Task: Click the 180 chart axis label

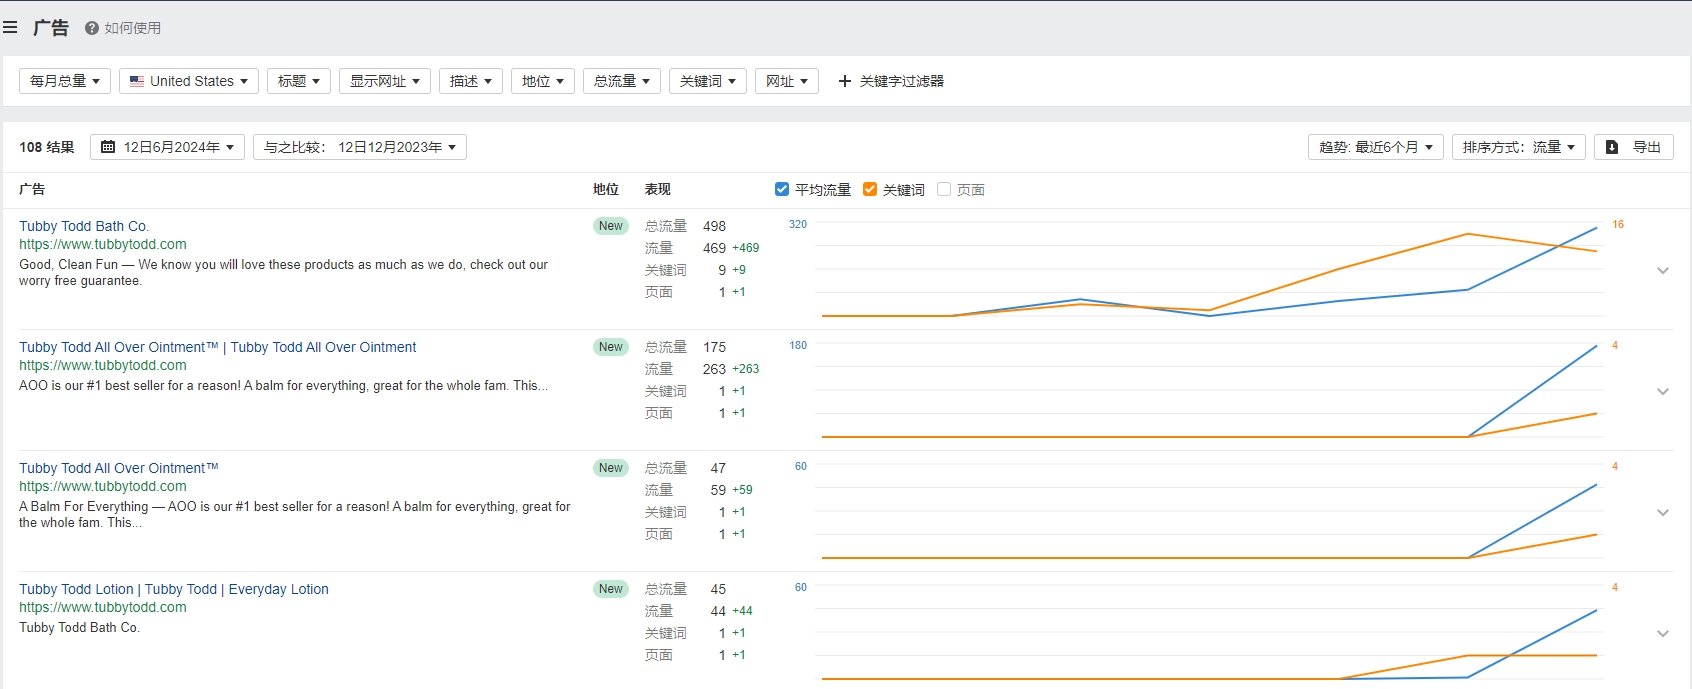Action: 798,345
